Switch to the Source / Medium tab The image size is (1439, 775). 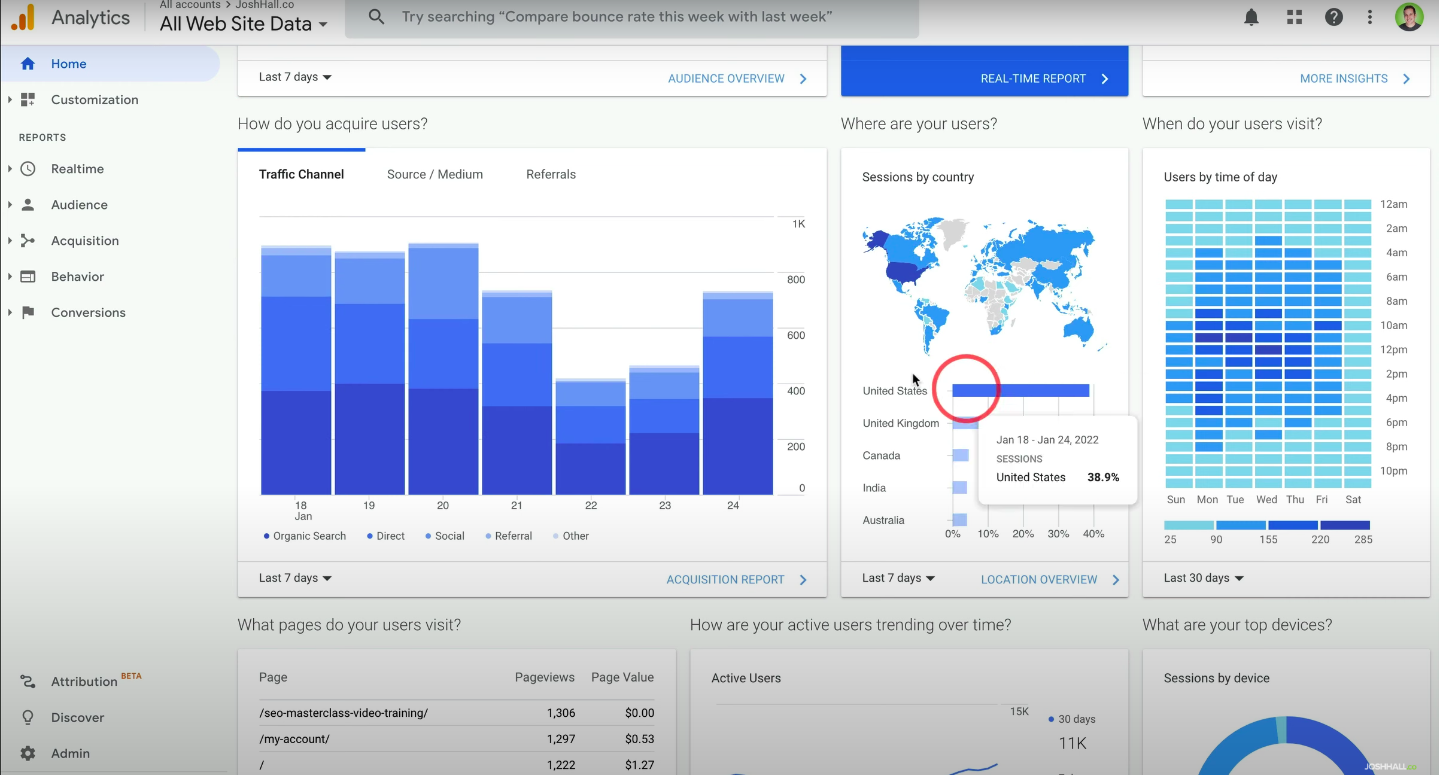coord(435,174)
